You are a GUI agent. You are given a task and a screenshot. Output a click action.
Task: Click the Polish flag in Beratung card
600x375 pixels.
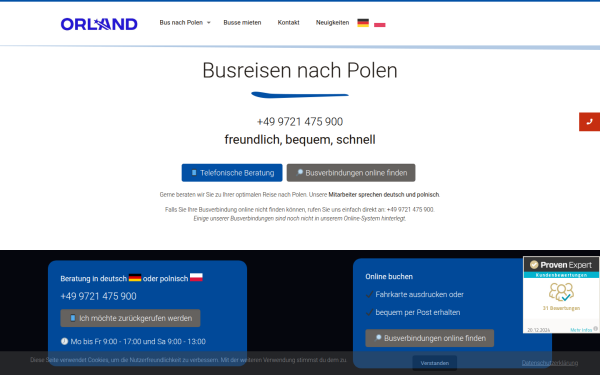[x=196, y=277]
